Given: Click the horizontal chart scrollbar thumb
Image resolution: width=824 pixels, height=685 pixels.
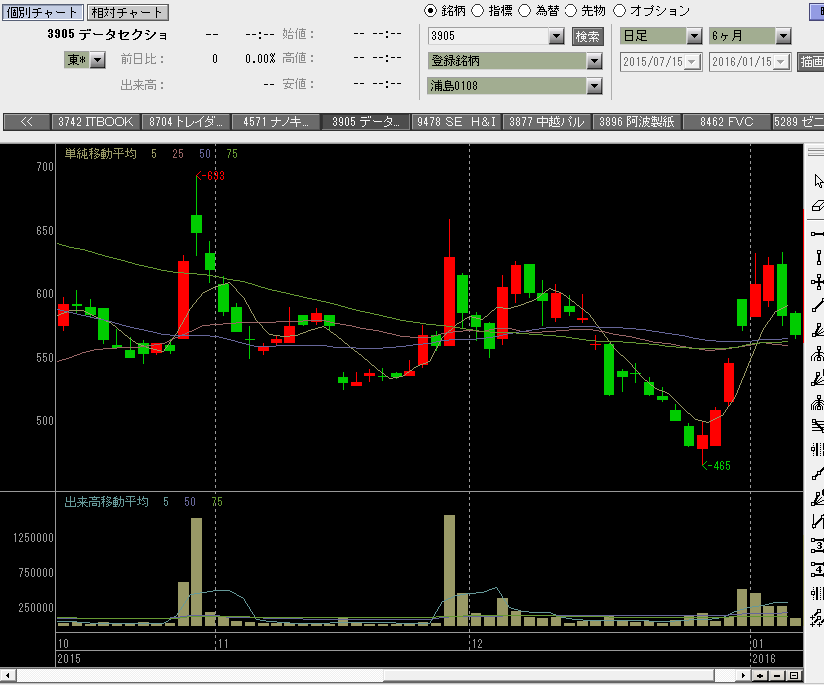Looking at the screenshot, I should pos(549,676).
